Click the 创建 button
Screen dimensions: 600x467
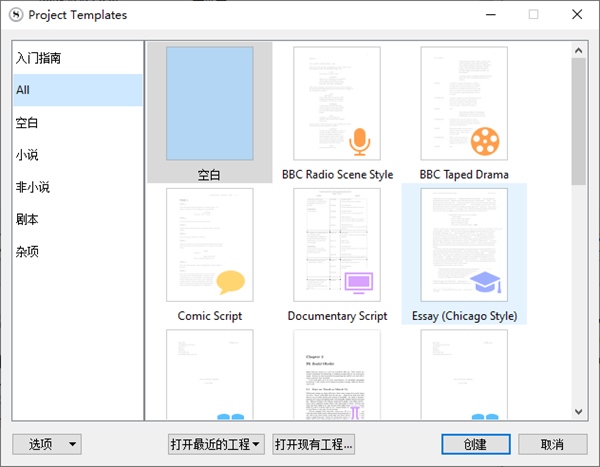click(x=476, y=444)
